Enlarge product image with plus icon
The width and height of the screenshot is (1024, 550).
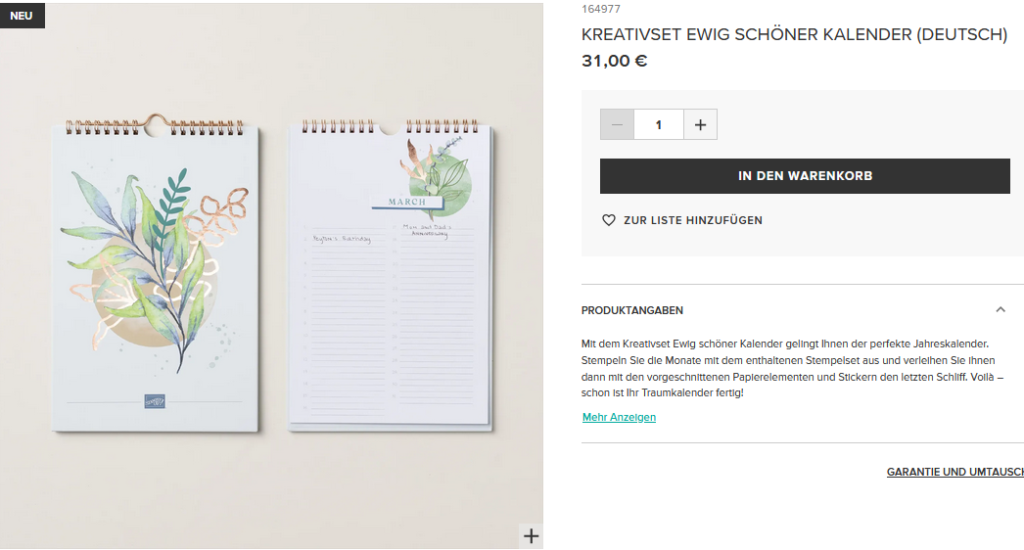(531, 536)
